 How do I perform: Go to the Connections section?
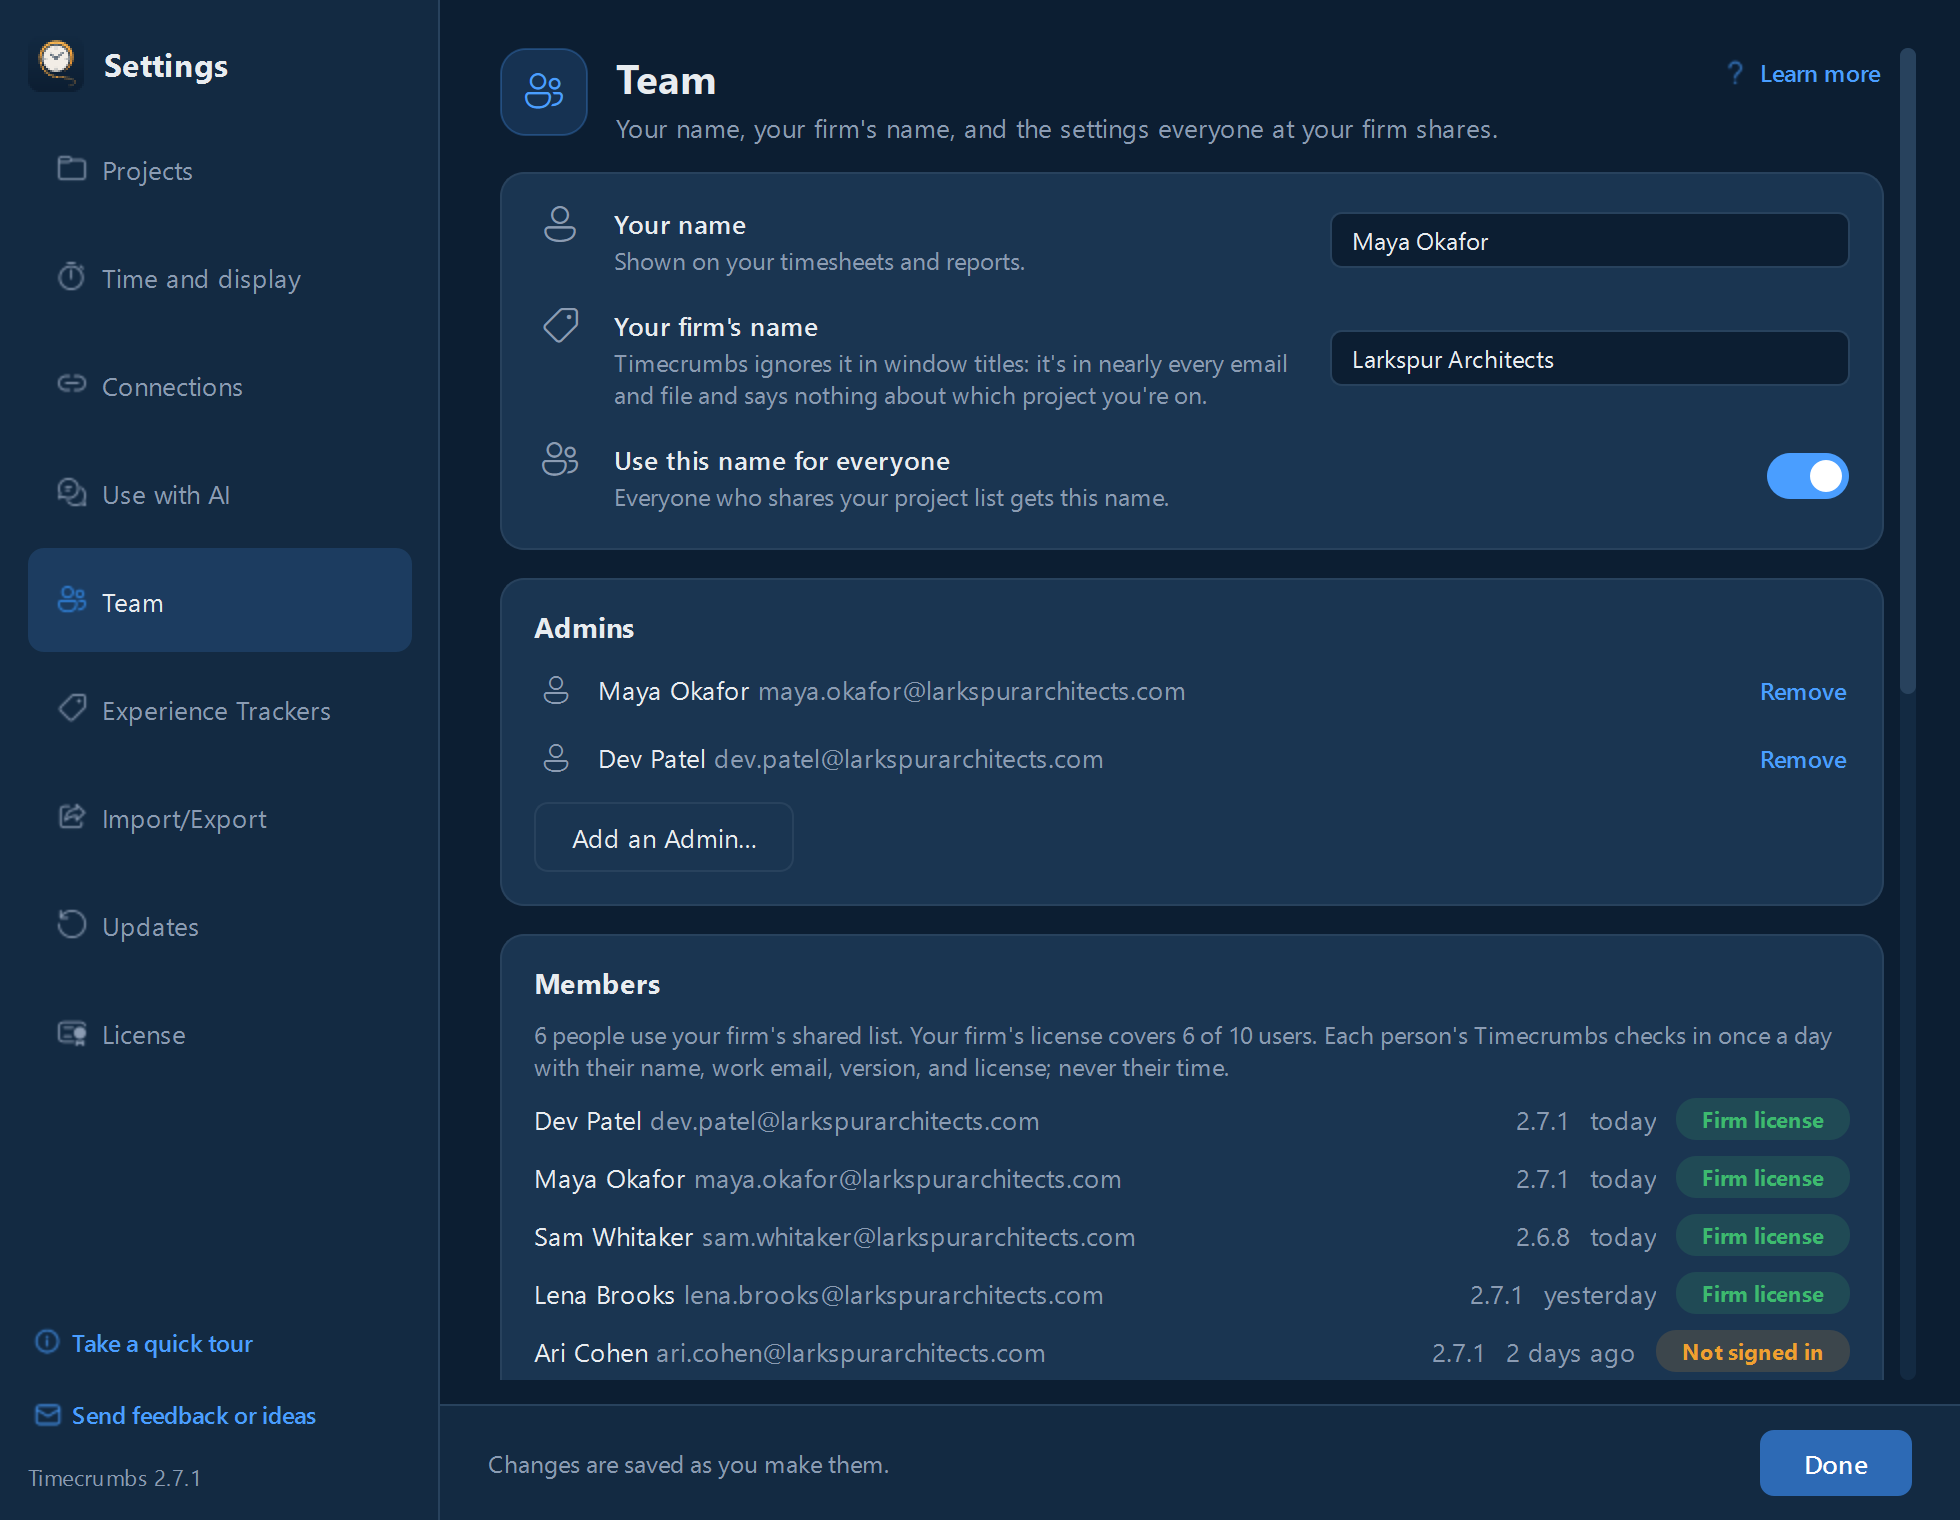point(220,386)
